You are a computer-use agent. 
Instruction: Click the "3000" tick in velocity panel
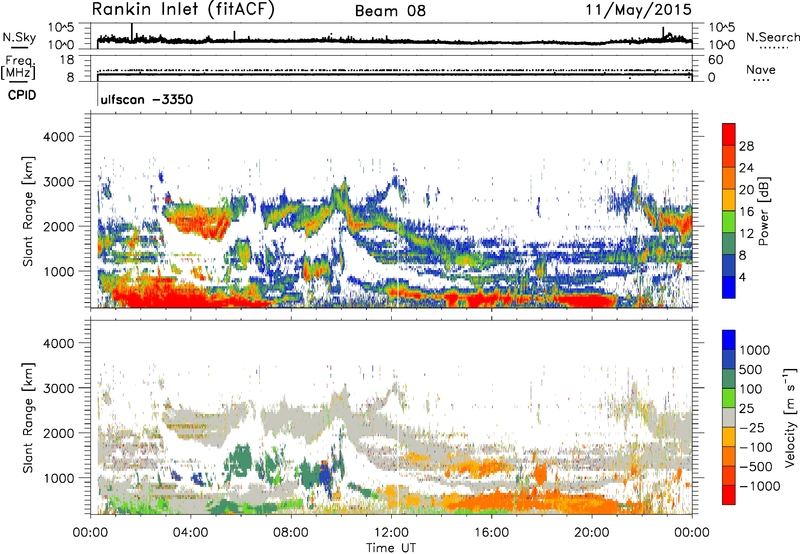(x=59, y=388)
